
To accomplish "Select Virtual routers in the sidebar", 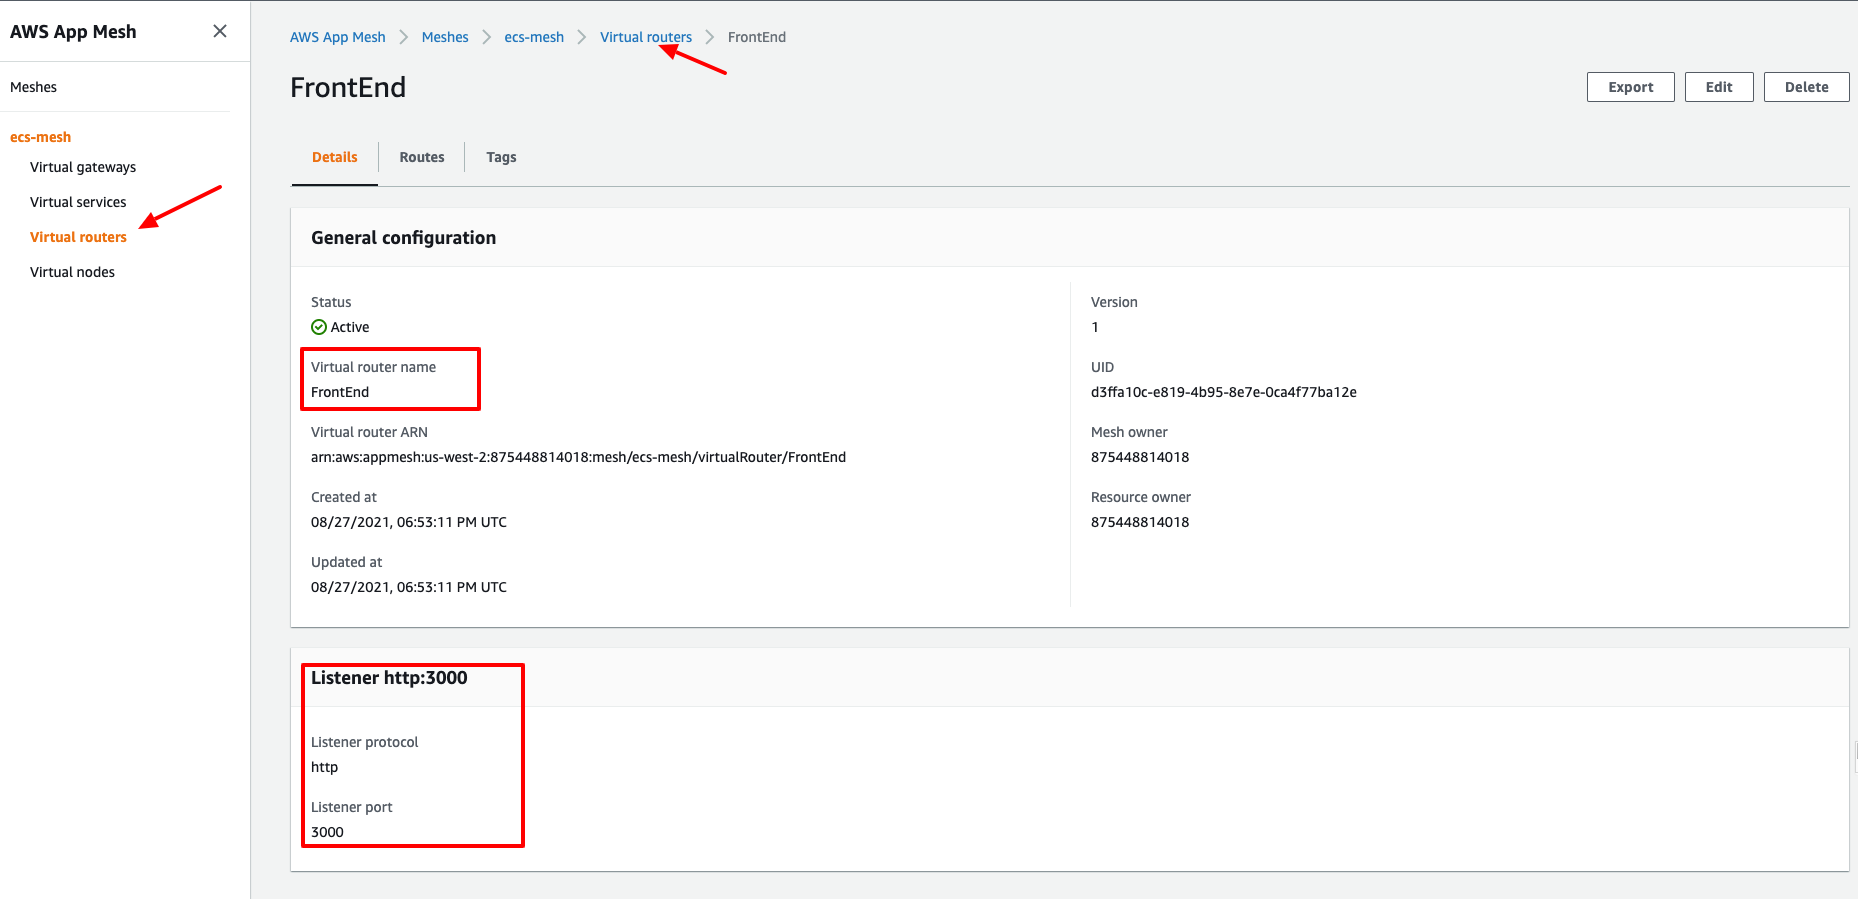I will click(78, 237).
